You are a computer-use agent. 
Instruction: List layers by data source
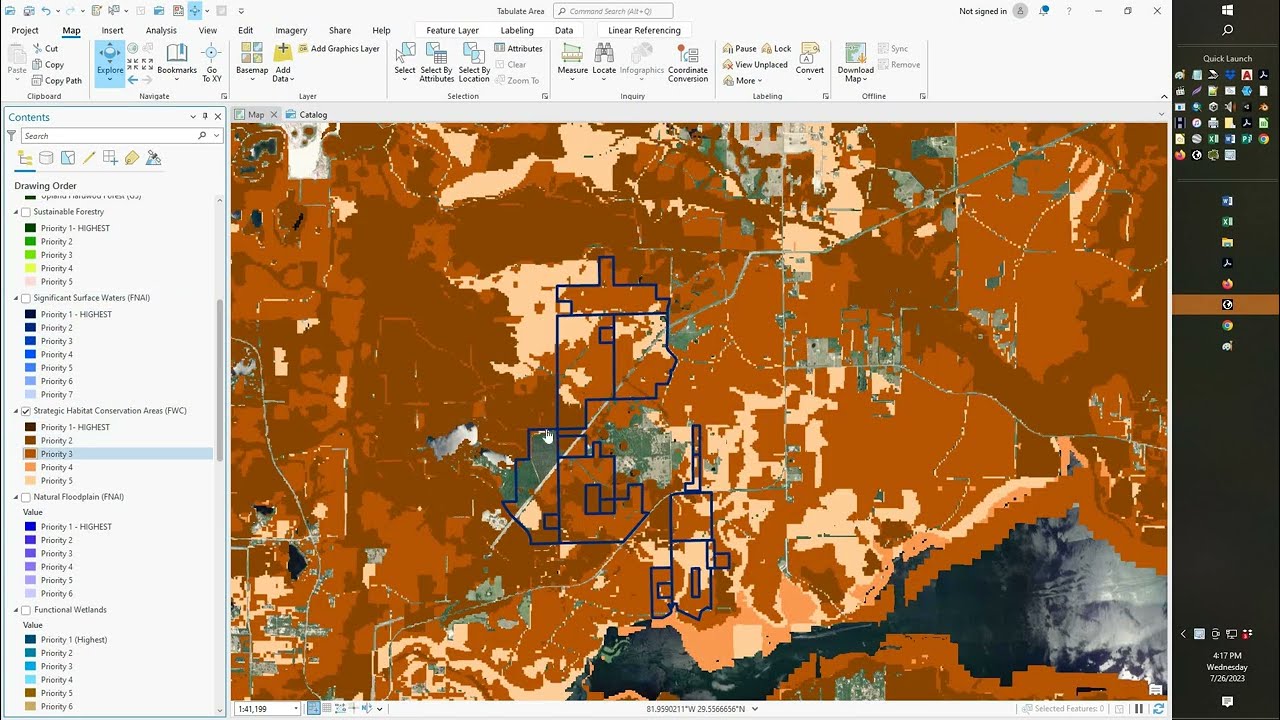click(x=47, y=158)
